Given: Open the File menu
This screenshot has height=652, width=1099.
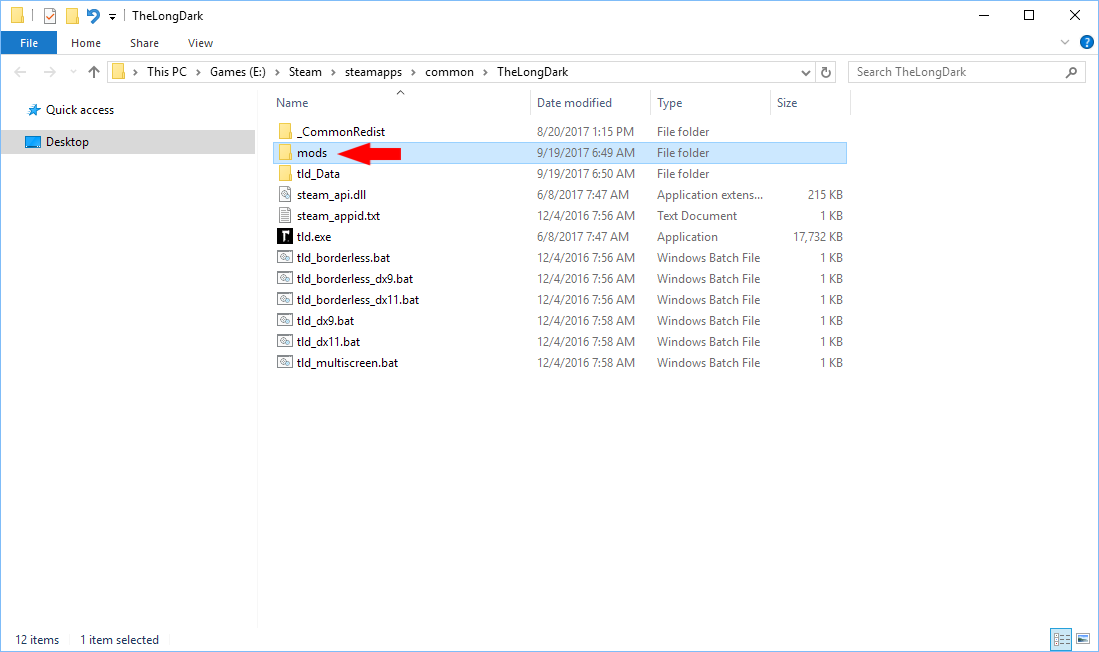Looking at the screenshot, I should click(29, 43).
